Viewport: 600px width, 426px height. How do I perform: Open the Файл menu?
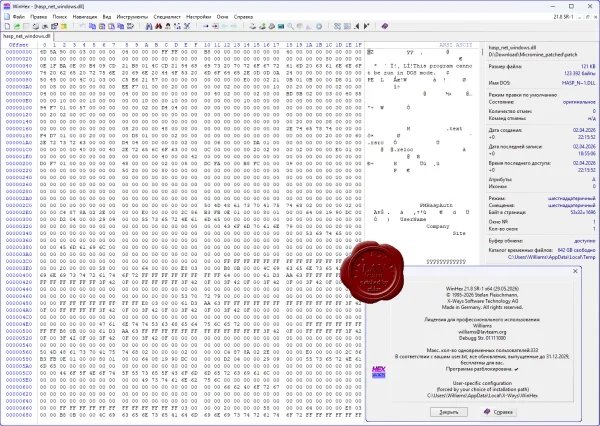18,17
